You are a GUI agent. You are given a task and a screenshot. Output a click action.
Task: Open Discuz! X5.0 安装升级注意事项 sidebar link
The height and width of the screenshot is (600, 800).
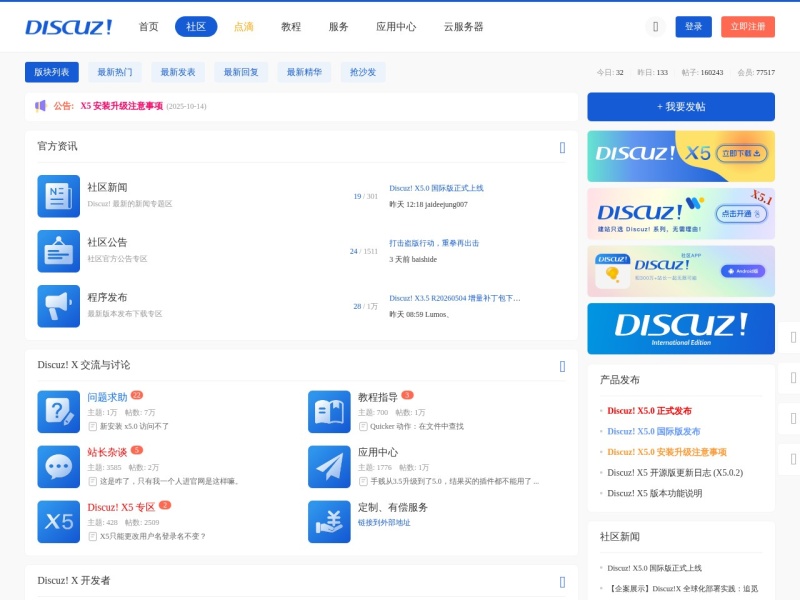667,453
